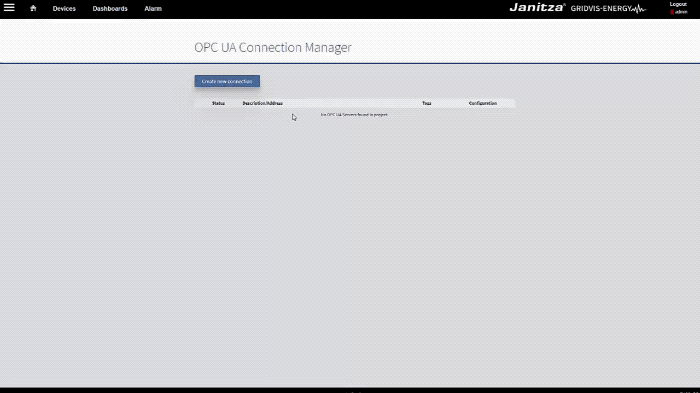700x393 pixels.
Task: Open the hamburger main menu
Action: point(9,8)
